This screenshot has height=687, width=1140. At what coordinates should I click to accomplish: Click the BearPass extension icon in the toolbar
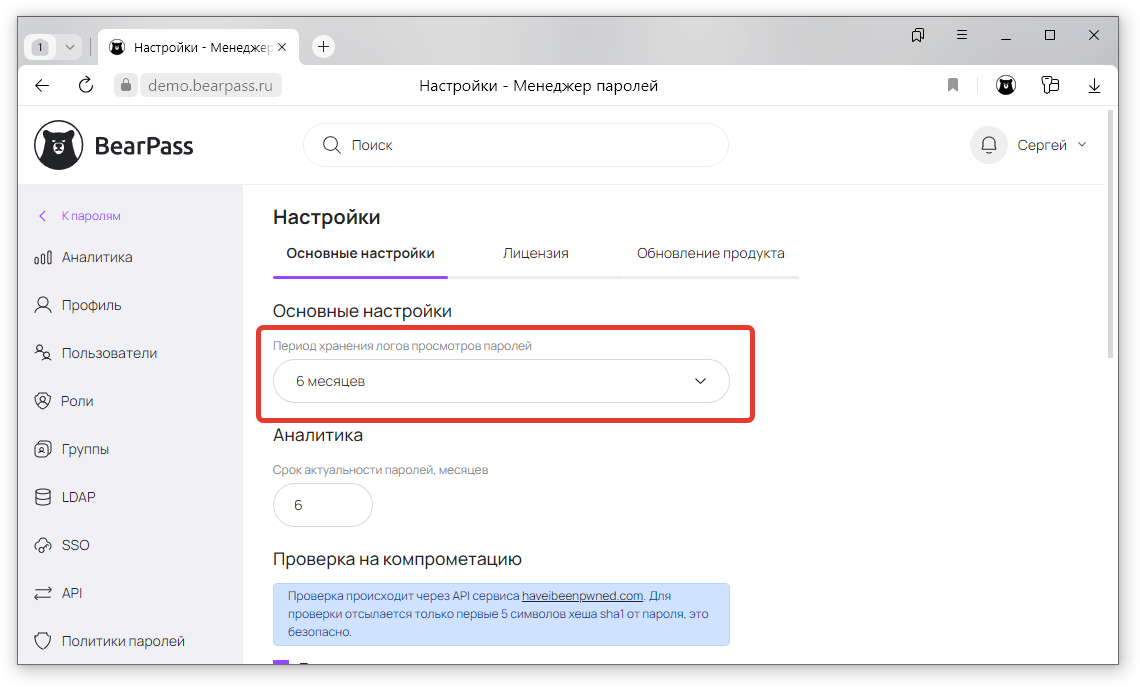point(1005,86)
